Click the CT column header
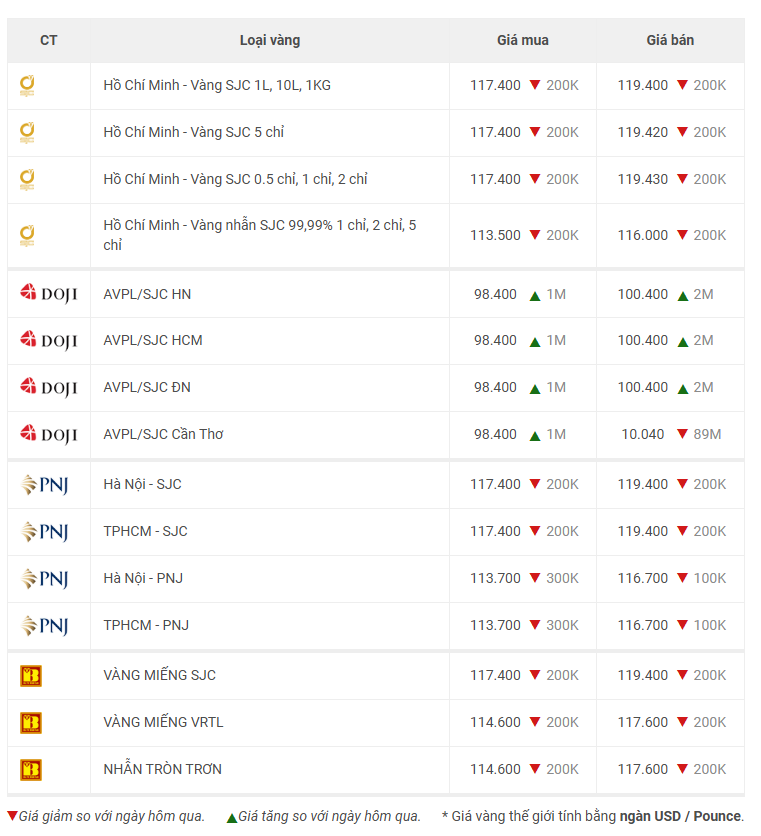The image size is (761, 836). pyautogui.click(x=49, y=41)
